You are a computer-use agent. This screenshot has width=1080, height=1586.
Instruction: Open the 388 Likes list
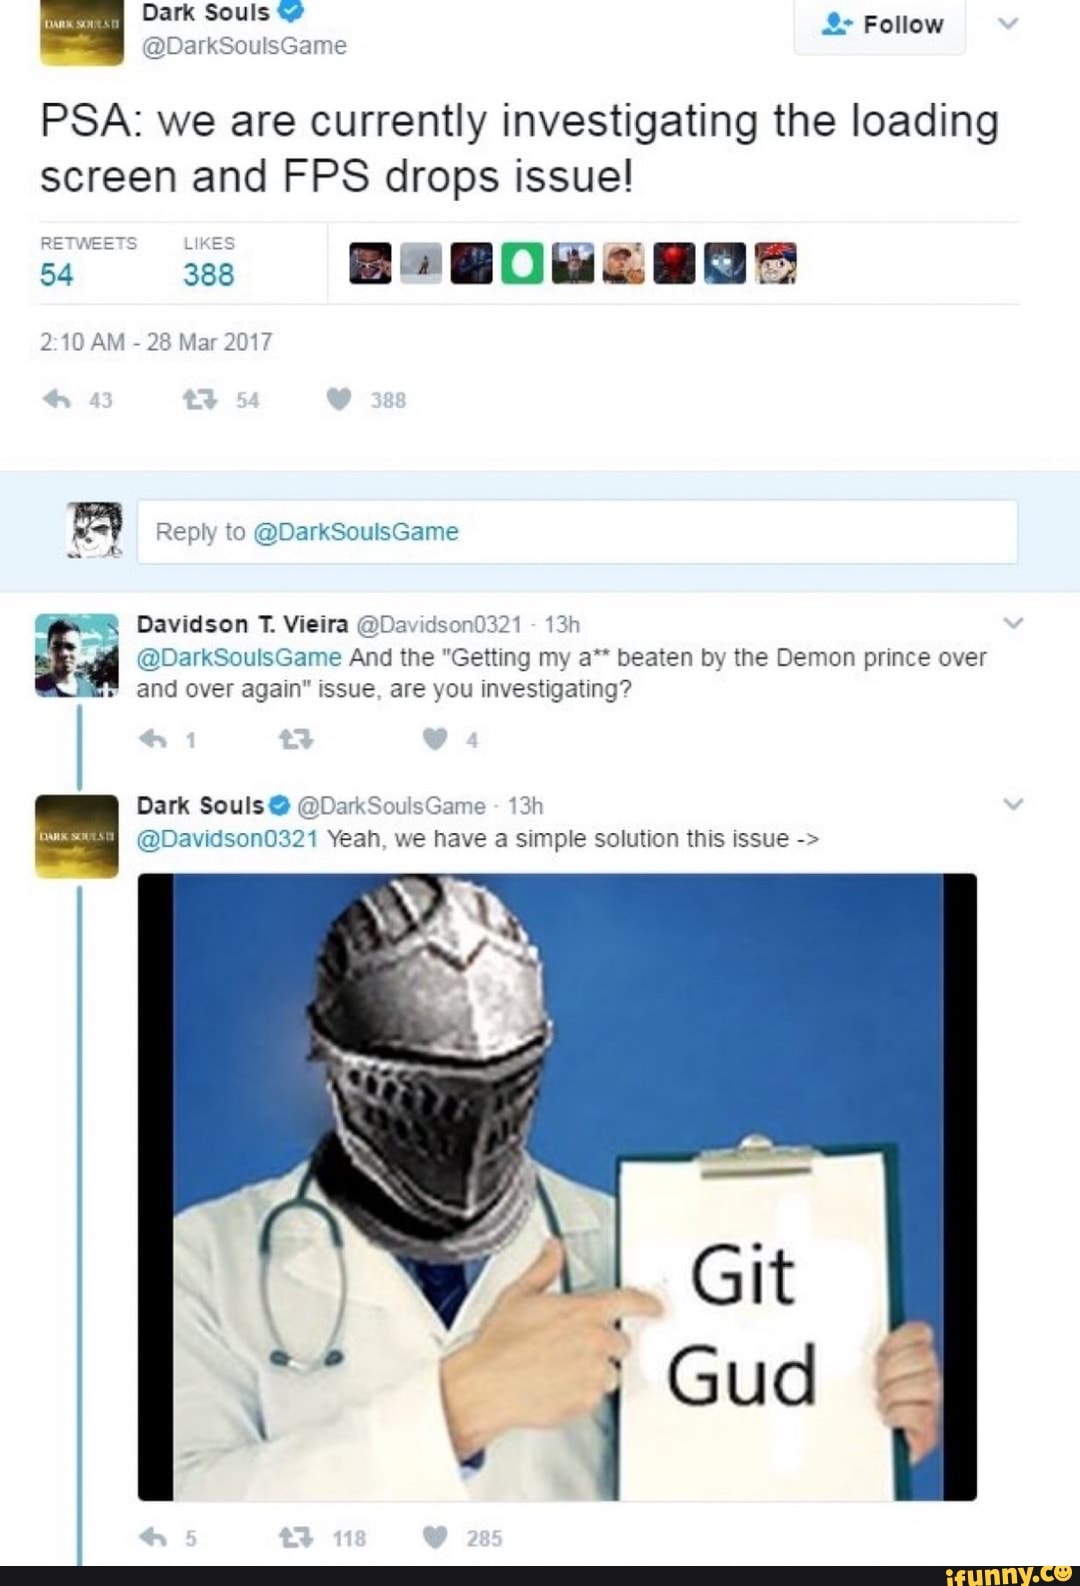tap(209, 262)
